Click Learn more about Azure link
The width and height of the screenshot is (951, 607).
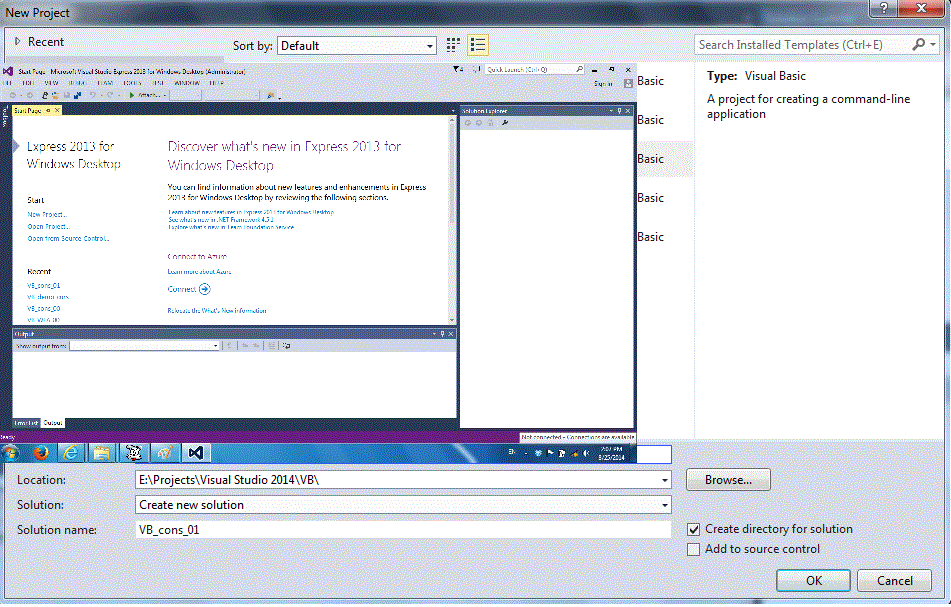tap(200, 272)
